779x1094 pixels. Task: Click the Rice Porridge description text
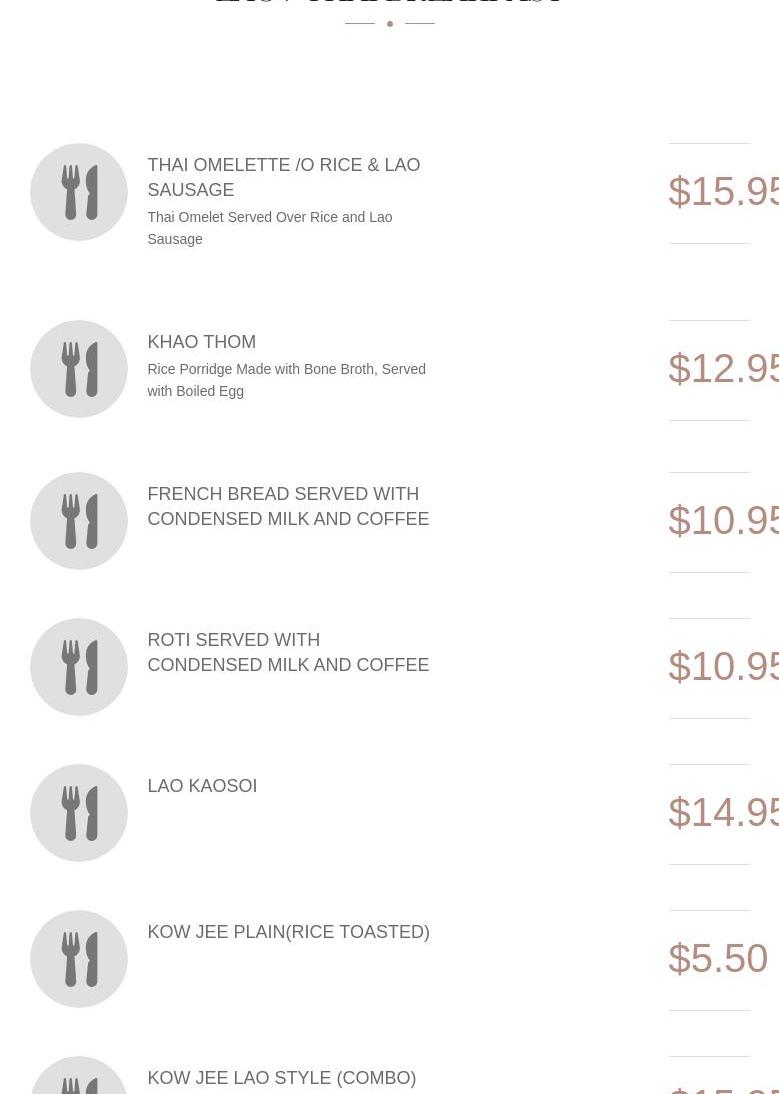coord(286,380)
